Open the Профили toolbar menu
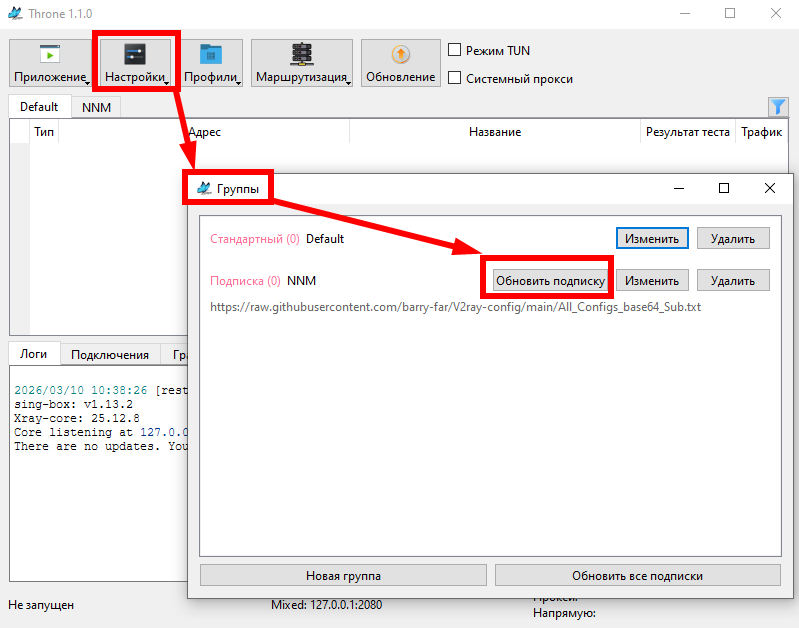This screenshot has width=799, height=628. click(x=210, y=63)
